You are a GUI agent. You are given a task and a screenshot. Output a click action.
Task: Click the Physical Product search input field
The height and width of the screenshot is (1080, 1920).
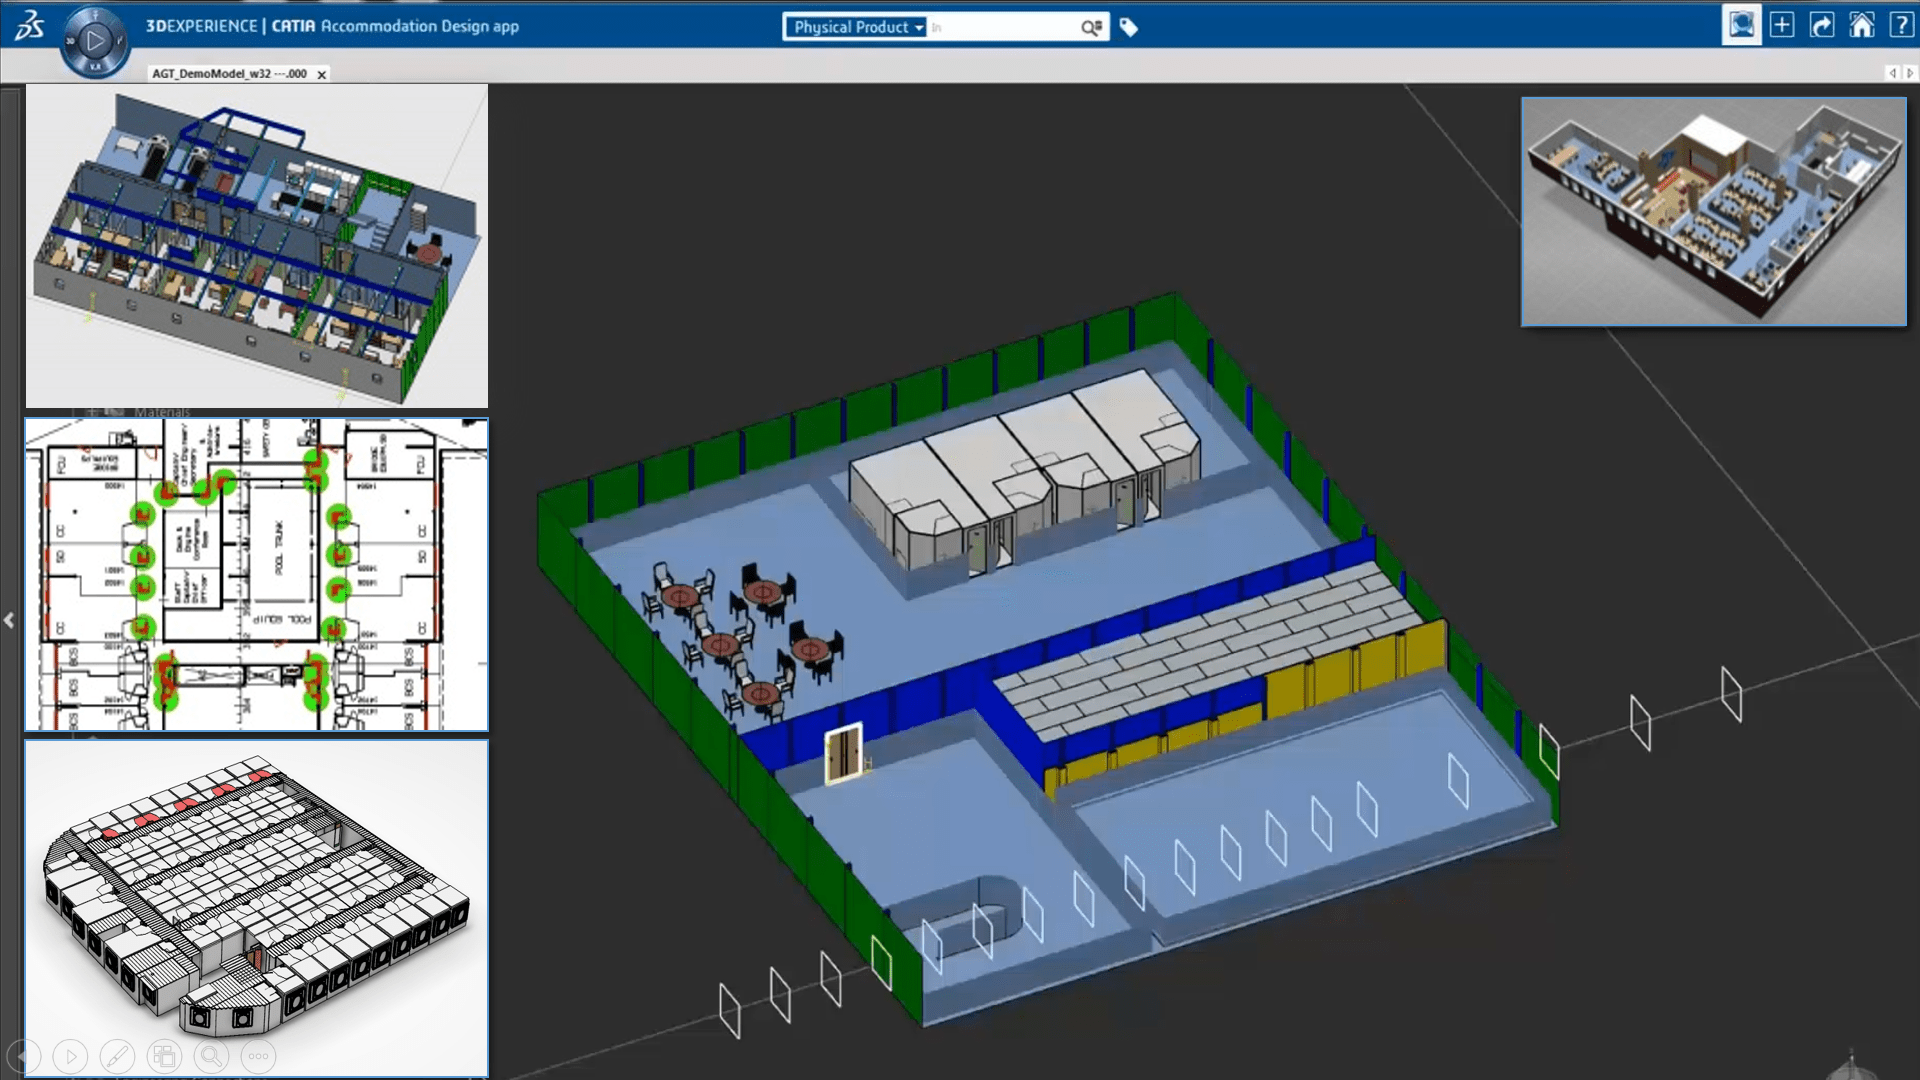tap(1004, 26)
